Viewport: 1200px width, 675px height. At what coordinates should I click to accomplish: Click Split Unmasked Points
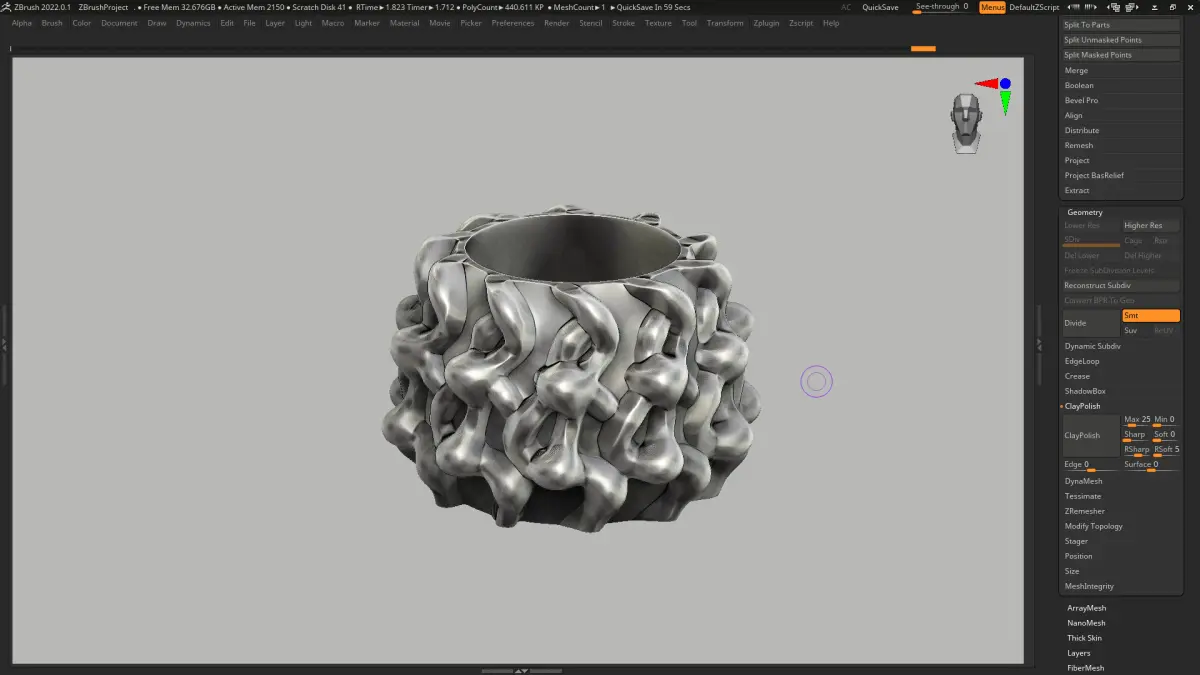pos(1121,40)
